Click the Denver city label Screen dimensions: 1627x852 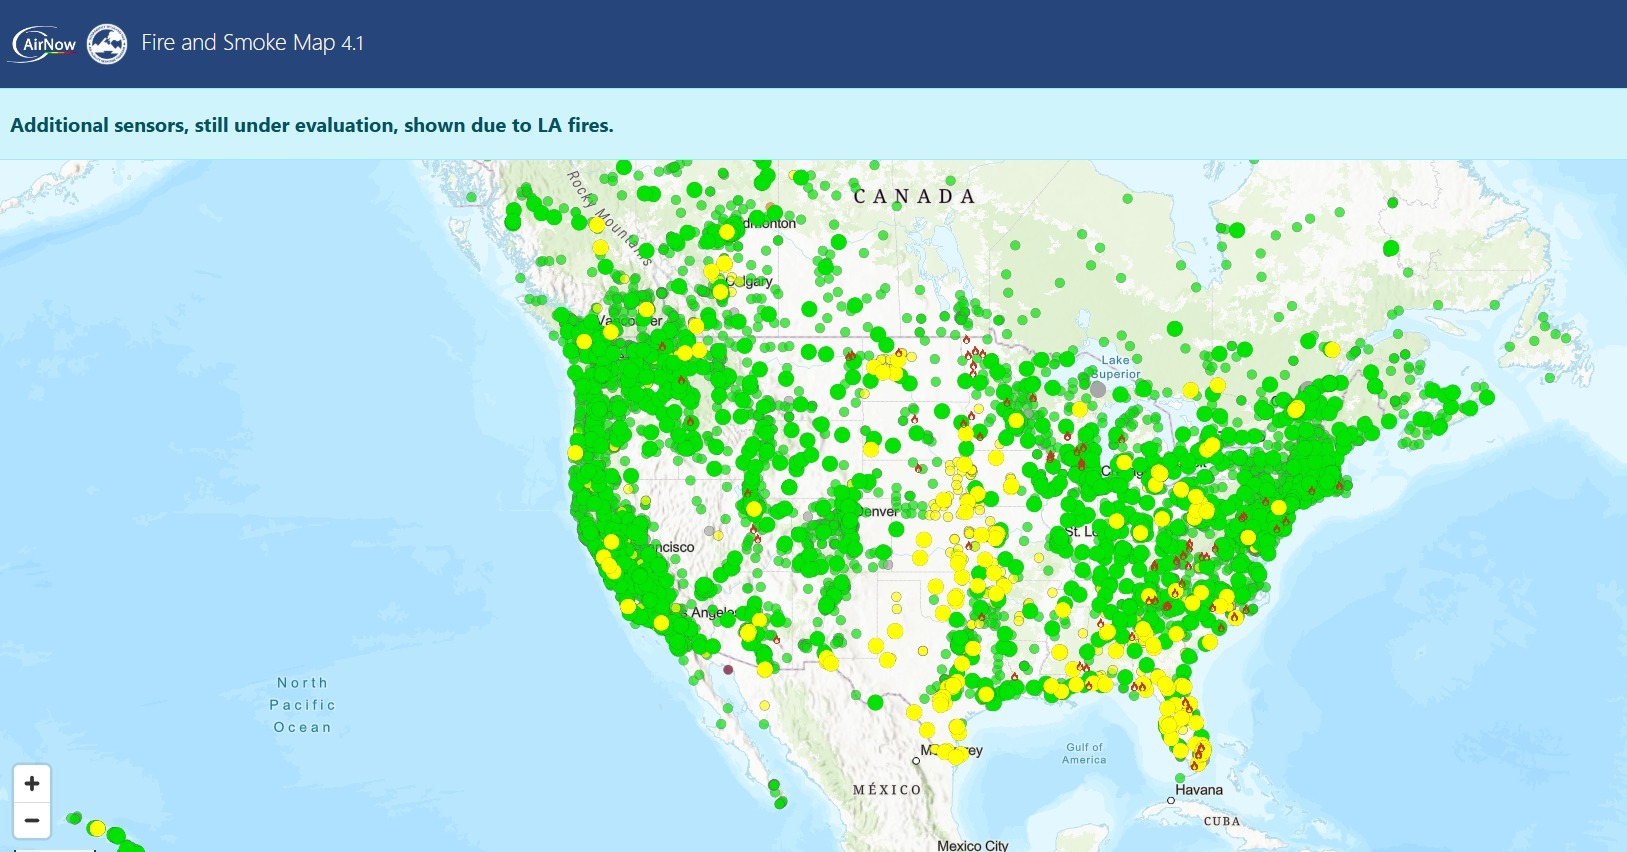pyautogui.click(x=879, y=511)
